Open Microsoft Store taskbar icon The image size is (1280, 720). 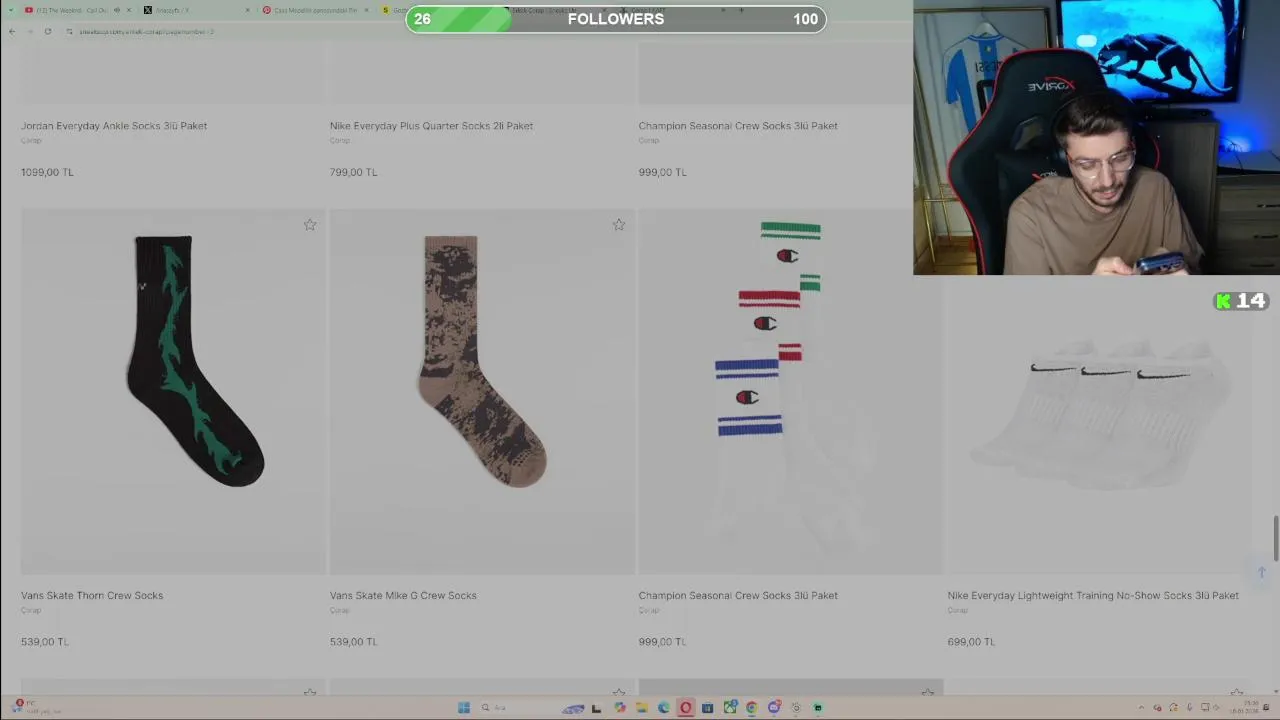pos(707,708)
